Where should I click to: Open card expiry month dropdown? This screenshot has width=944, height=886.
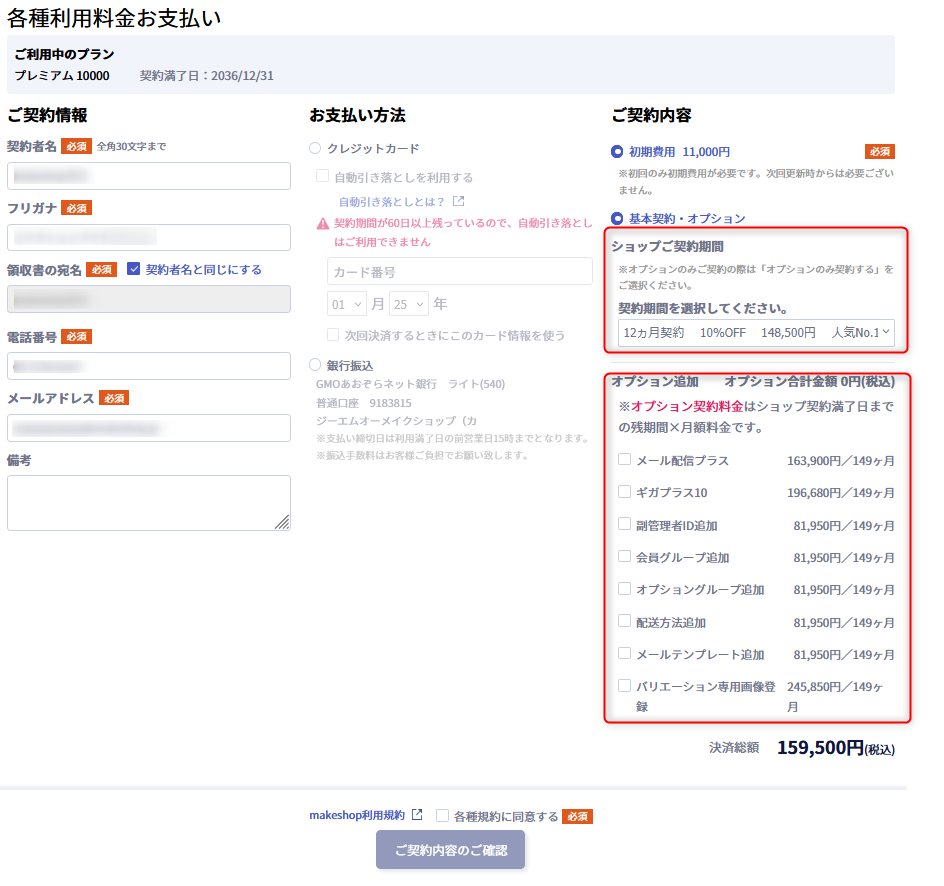coord(348,303)
